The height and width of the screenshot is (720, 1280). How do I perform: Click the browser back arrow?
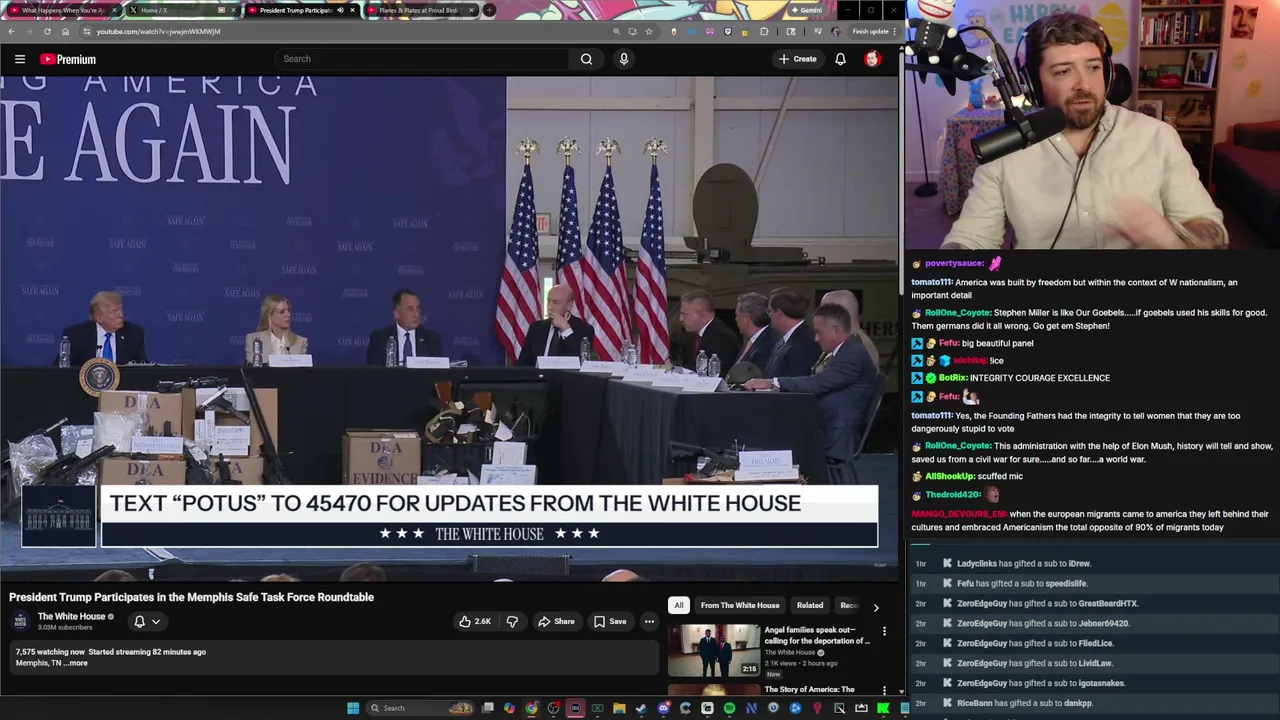click(11, 31)
